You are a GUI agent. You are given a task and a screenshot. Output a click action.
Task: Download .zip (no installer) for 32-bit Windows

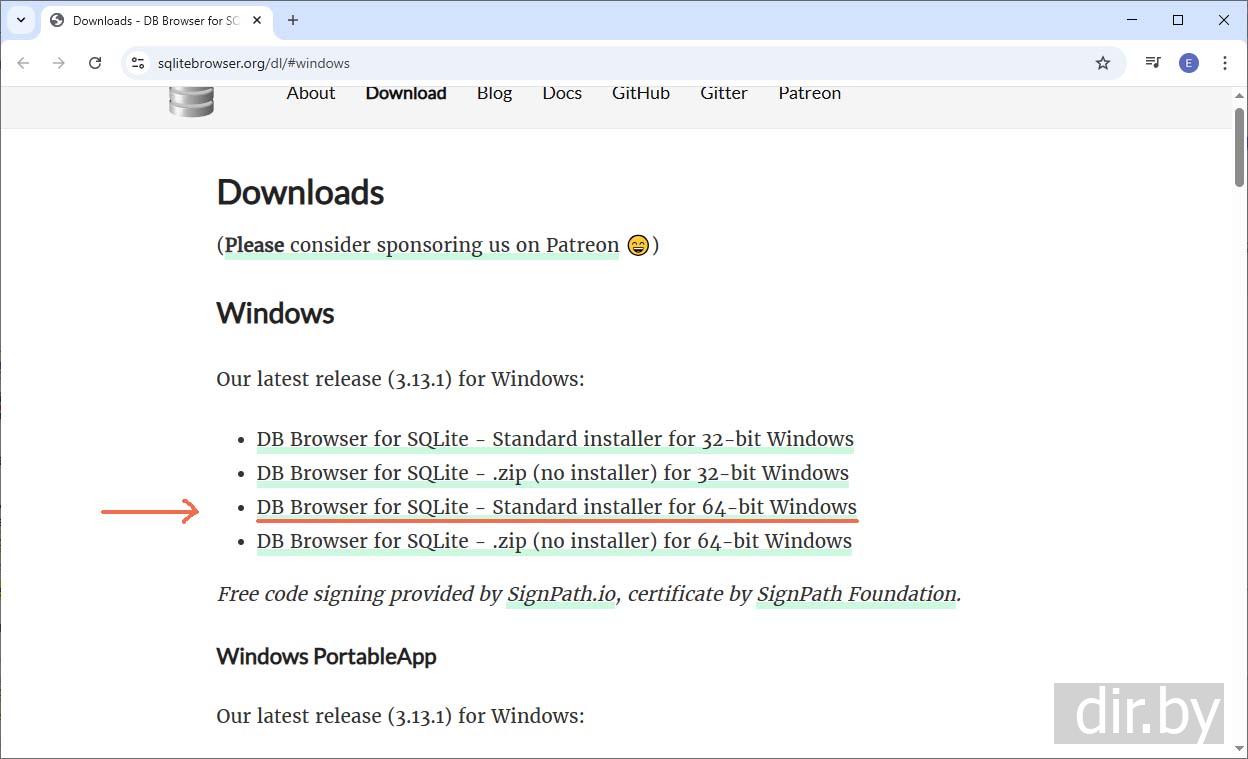click(x=553, y=473)
